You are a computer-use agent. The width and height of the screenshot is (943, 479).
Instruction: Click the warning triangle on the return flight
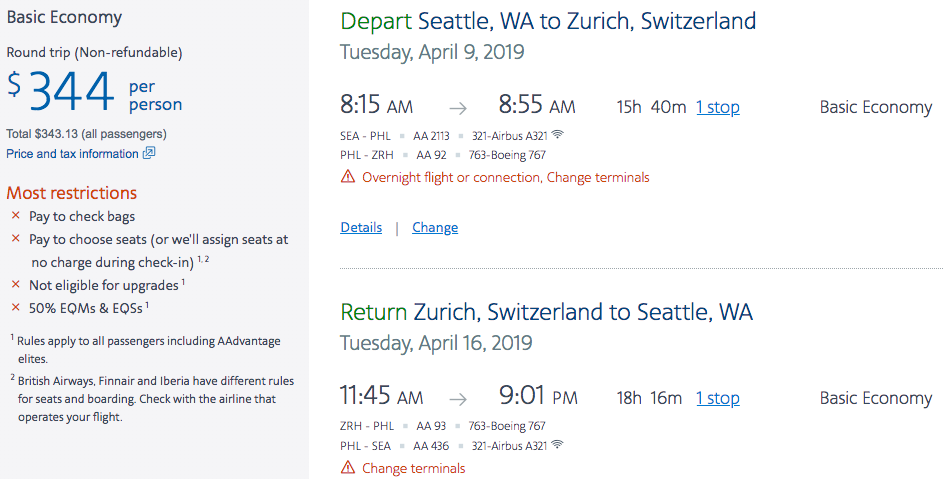(x=348, y=468)
